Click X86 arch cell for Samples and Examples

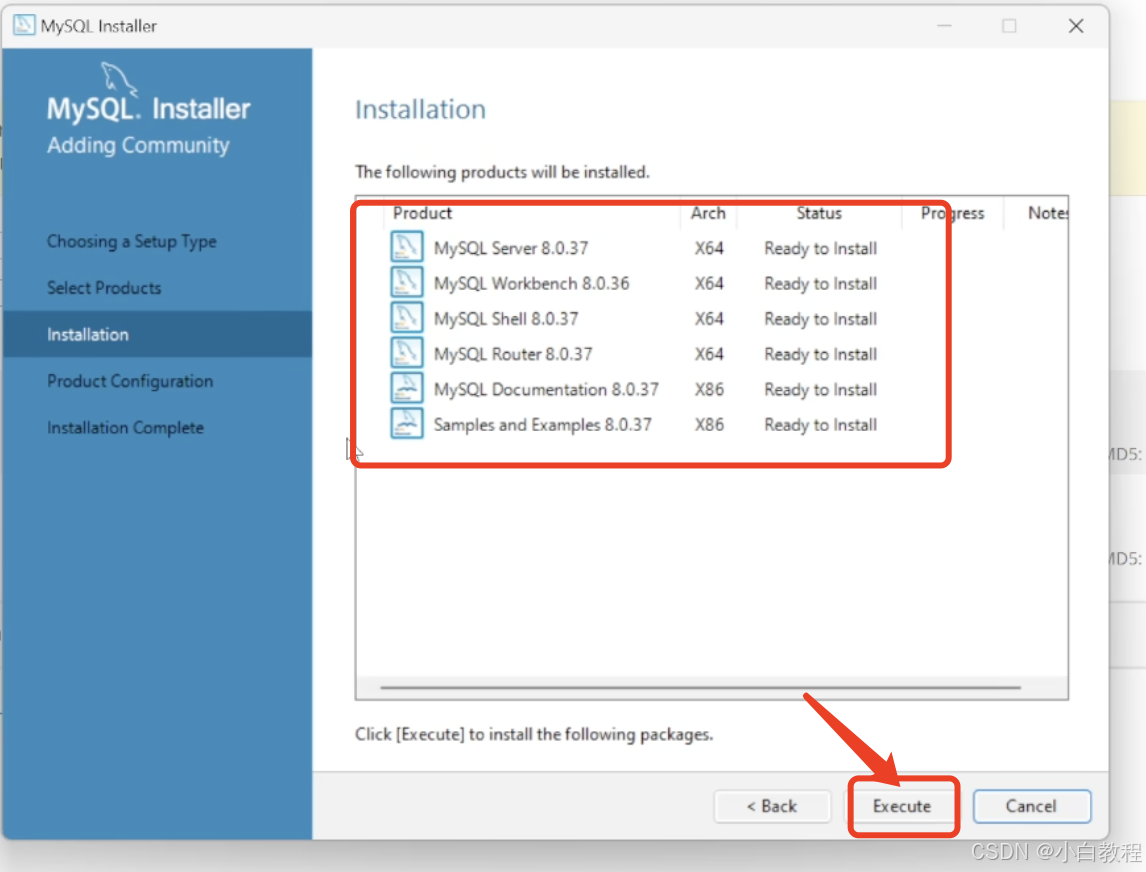(x=709, y=425)
